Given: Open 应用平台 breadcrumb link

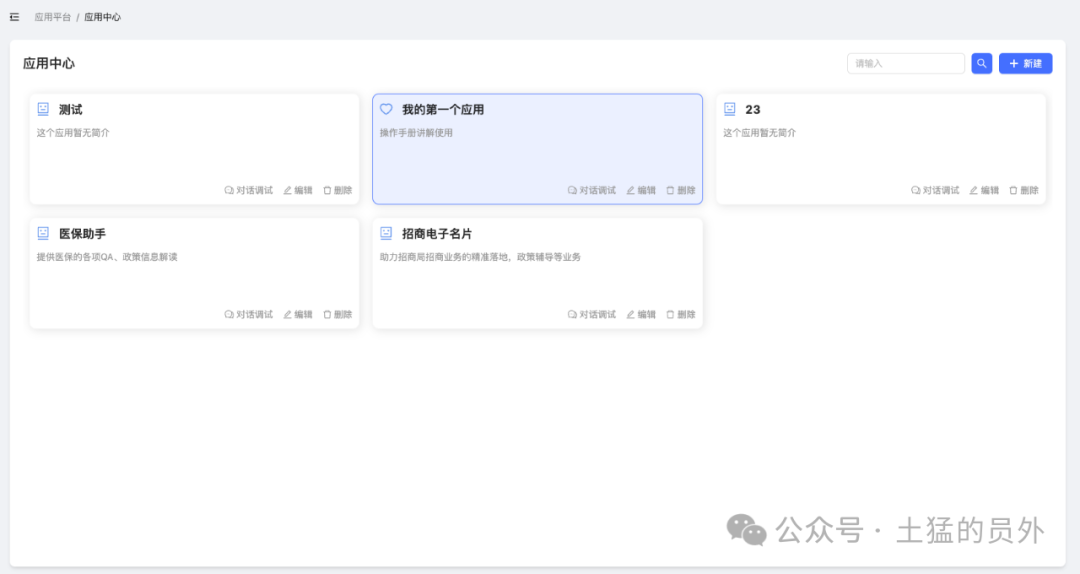Looking at the screenshot, I should pyautogui.click(x=52, y=17).
